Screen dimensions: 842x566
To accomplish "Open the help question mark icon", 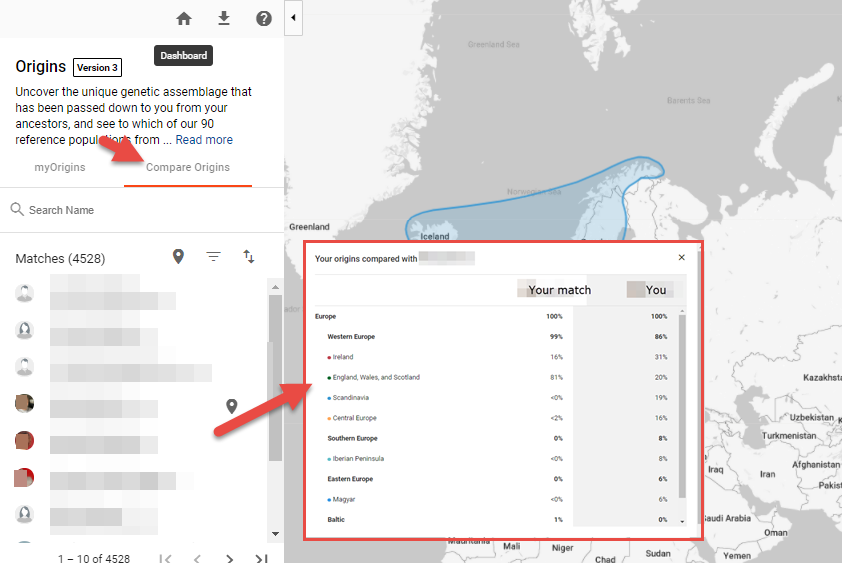I will tap(264, 19).
